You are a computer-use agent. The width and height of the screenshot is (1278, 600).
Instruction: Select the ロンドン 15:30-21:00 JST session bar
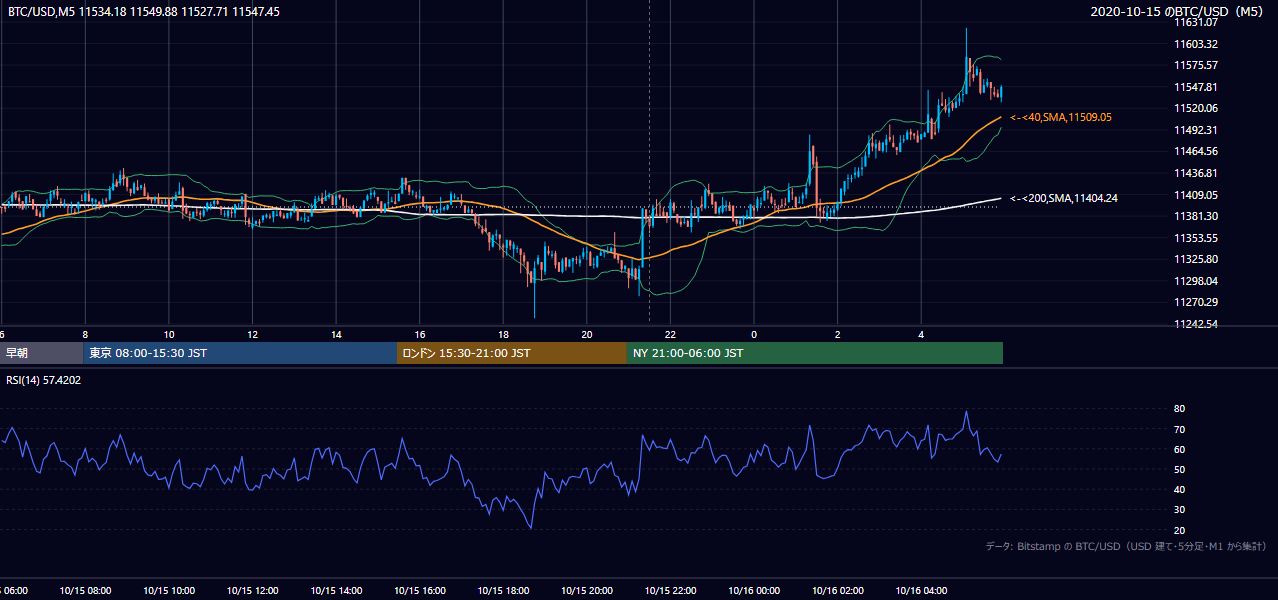[512, 353]
